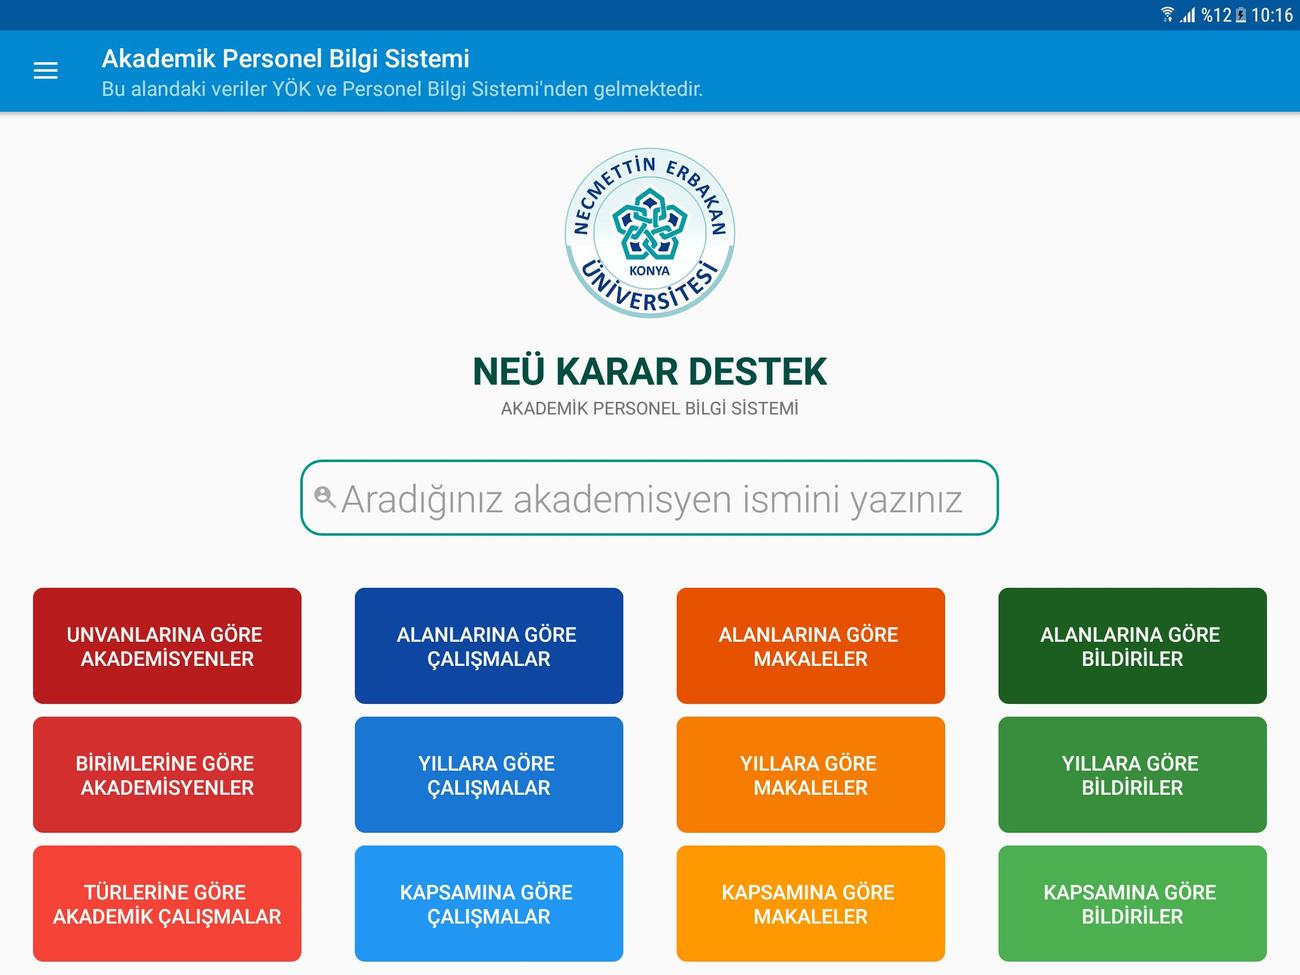Open the hamburger navigation menu
The image size is (1300, 975).
point(46,71)
